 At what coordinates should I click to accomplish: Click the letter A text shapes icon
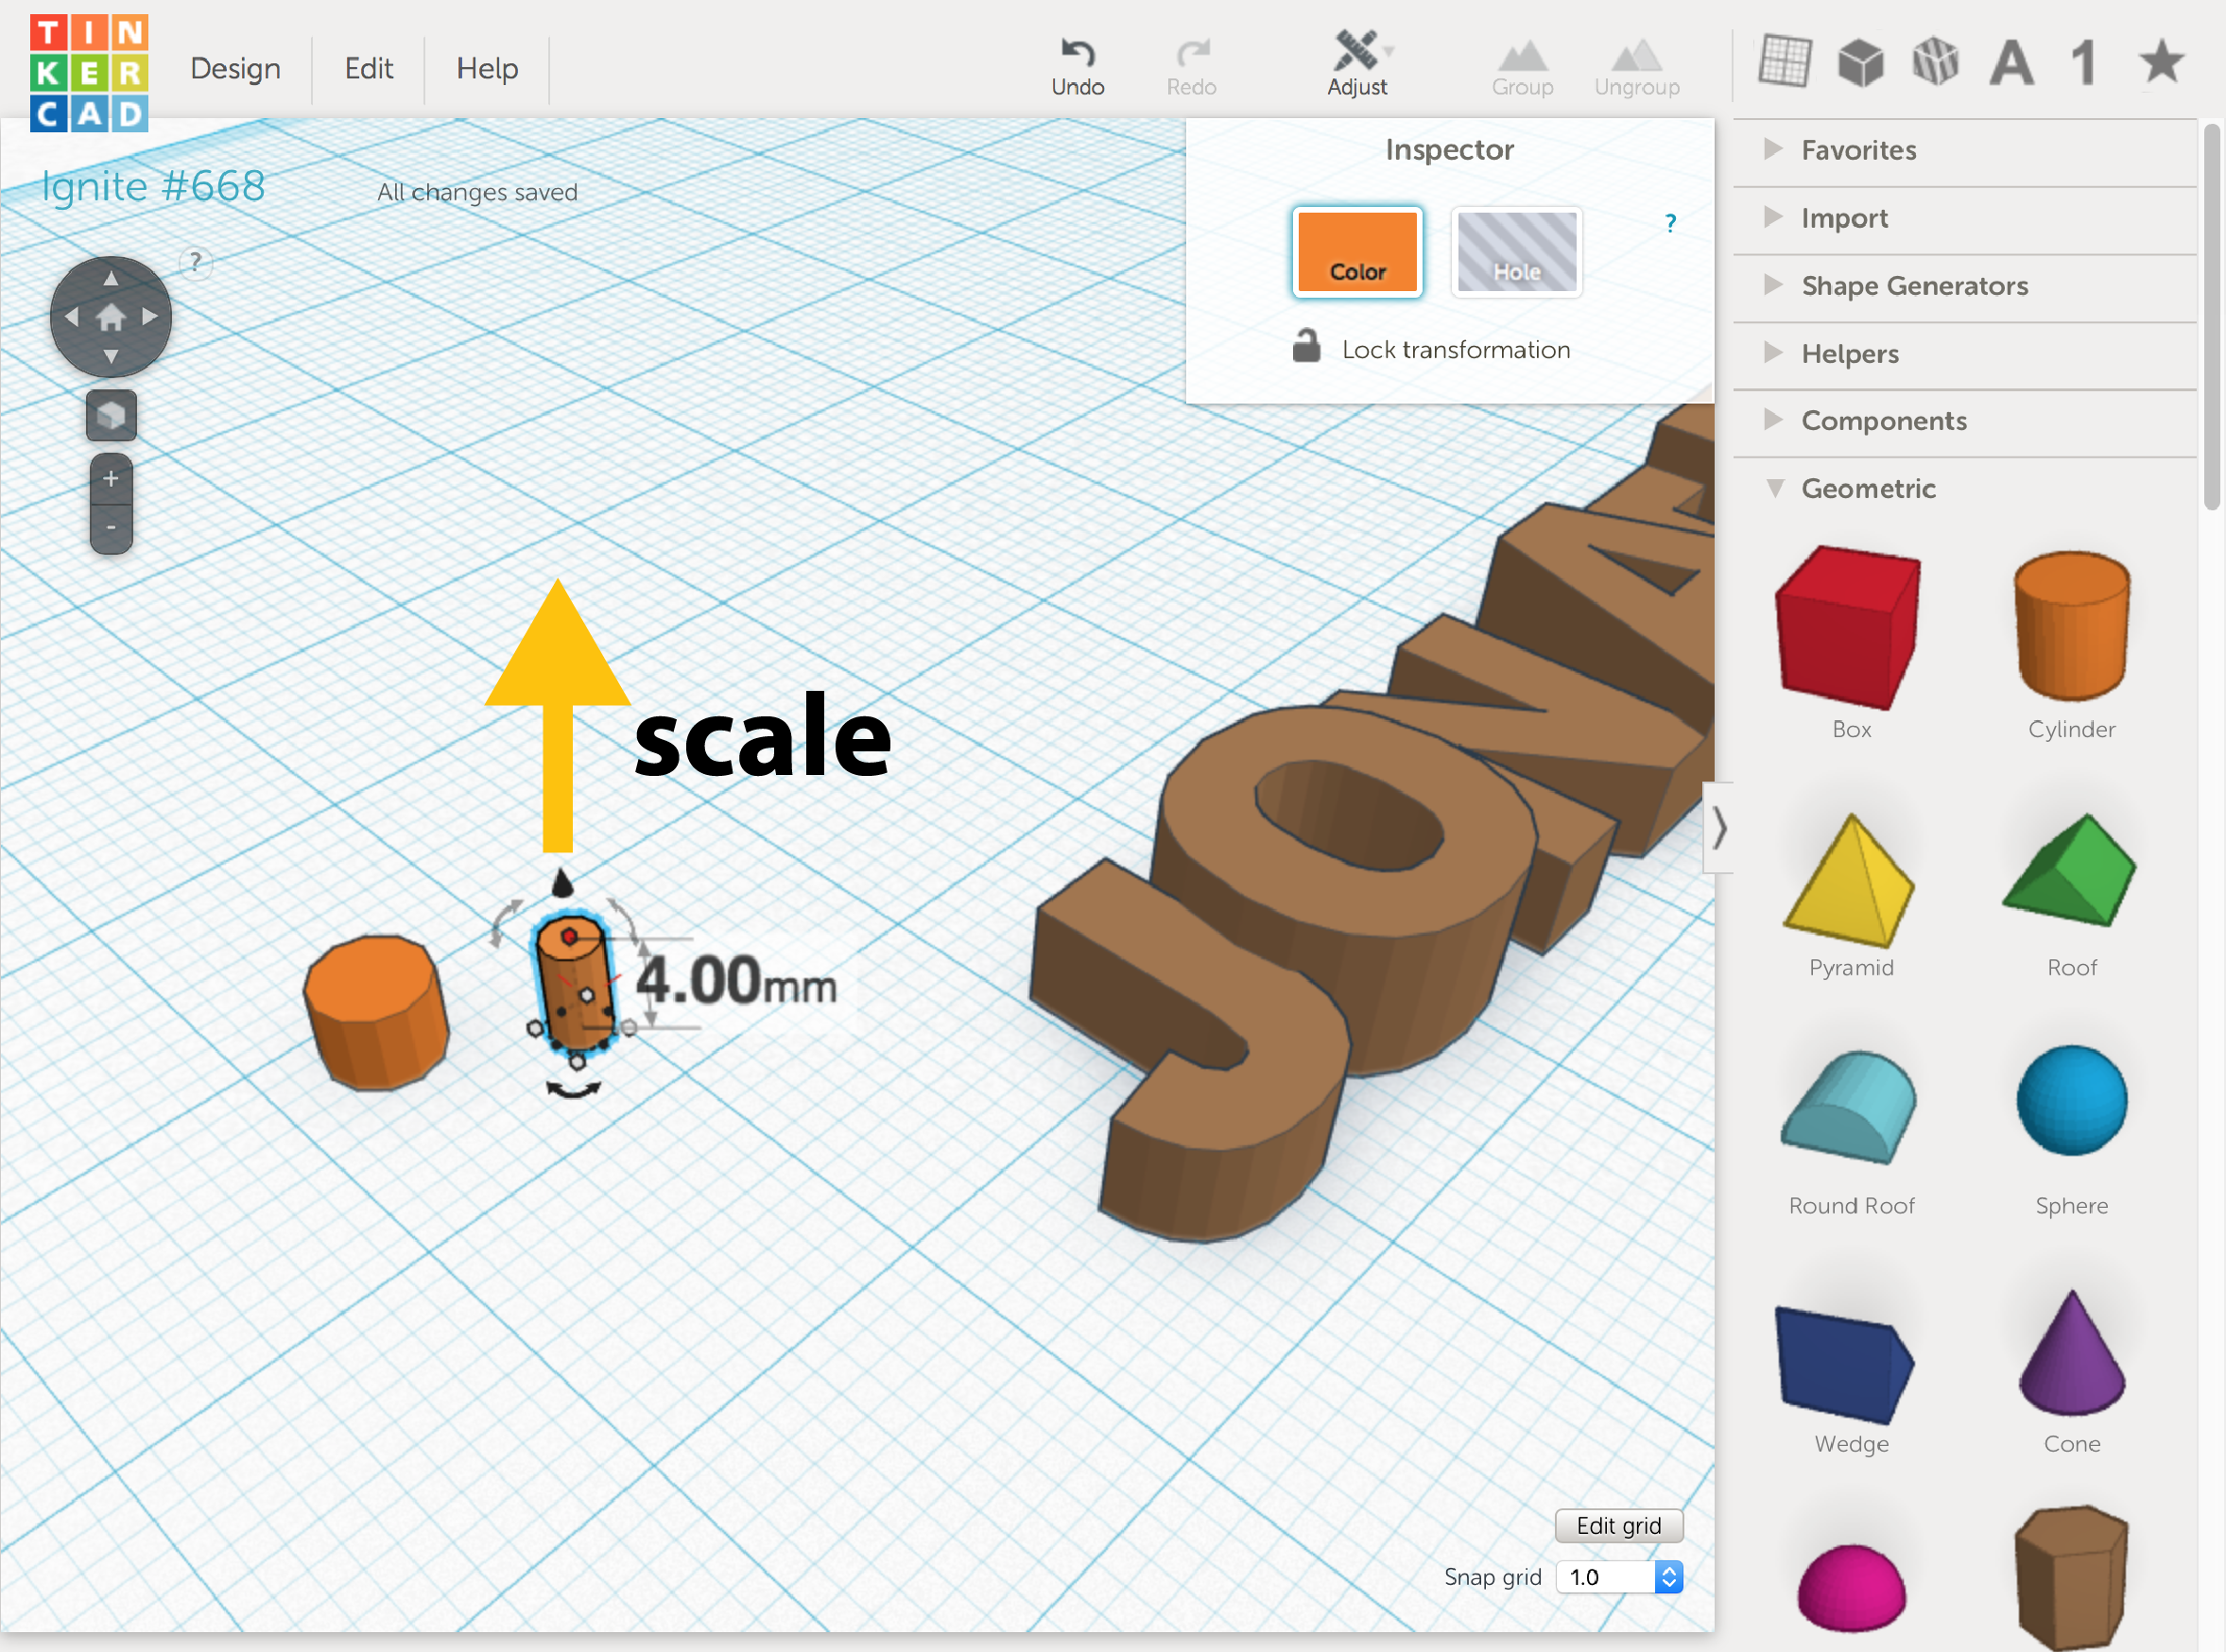pos(2011,64)
